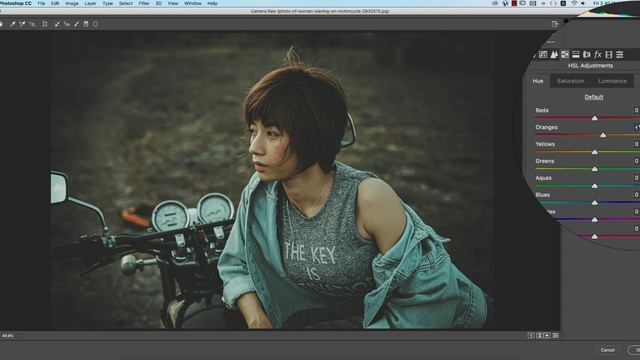Click the Greens hue slider handle
Screen dimensions: 640x360
tap(595, 169)
